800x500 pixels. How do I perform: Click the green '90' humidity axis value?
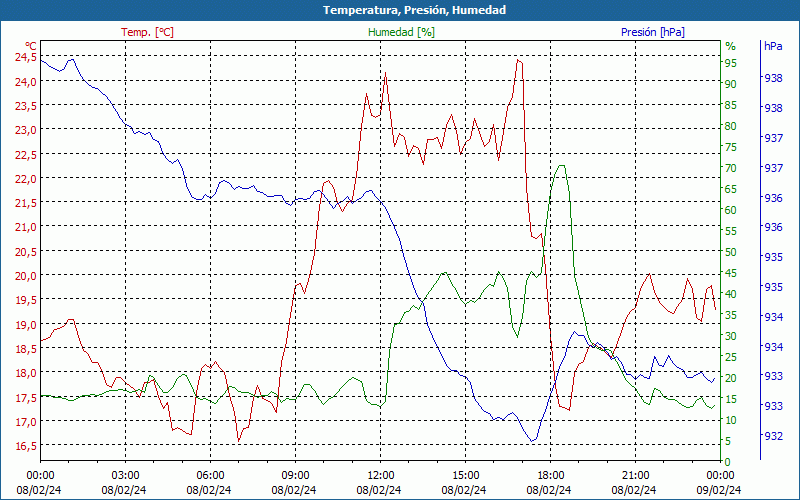[x=731, y=84]
